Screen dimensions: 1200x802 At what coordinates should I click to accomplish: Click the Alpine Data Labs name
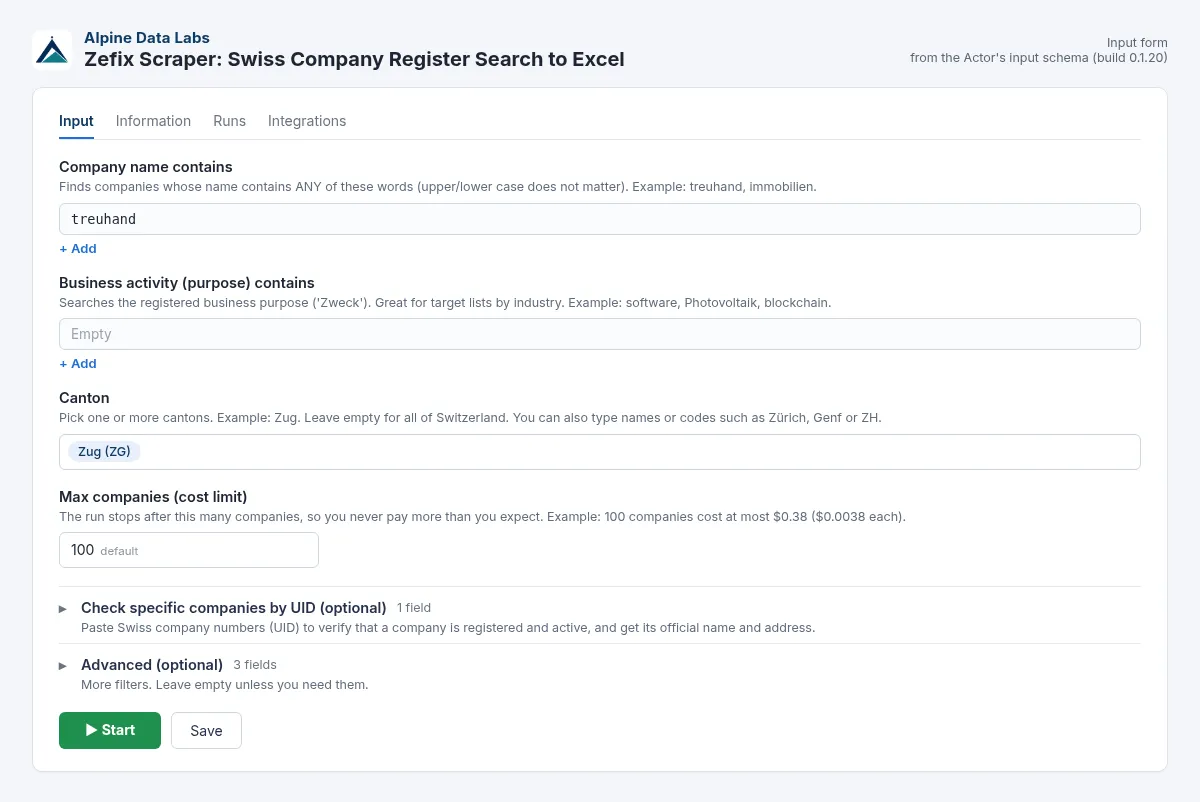click(147, 38)
